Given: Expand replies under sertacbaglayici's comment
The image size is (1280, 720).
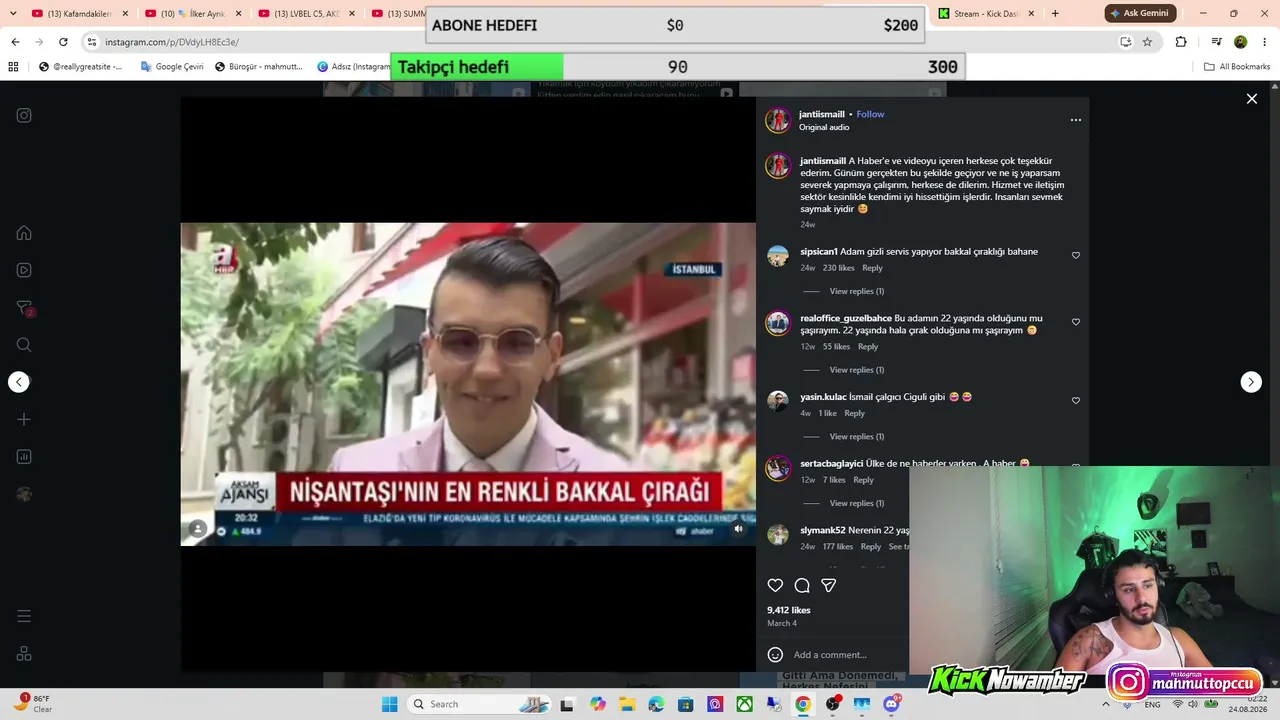Looking at the screenshot, I should pyautogui.click(x=857, y=503).
